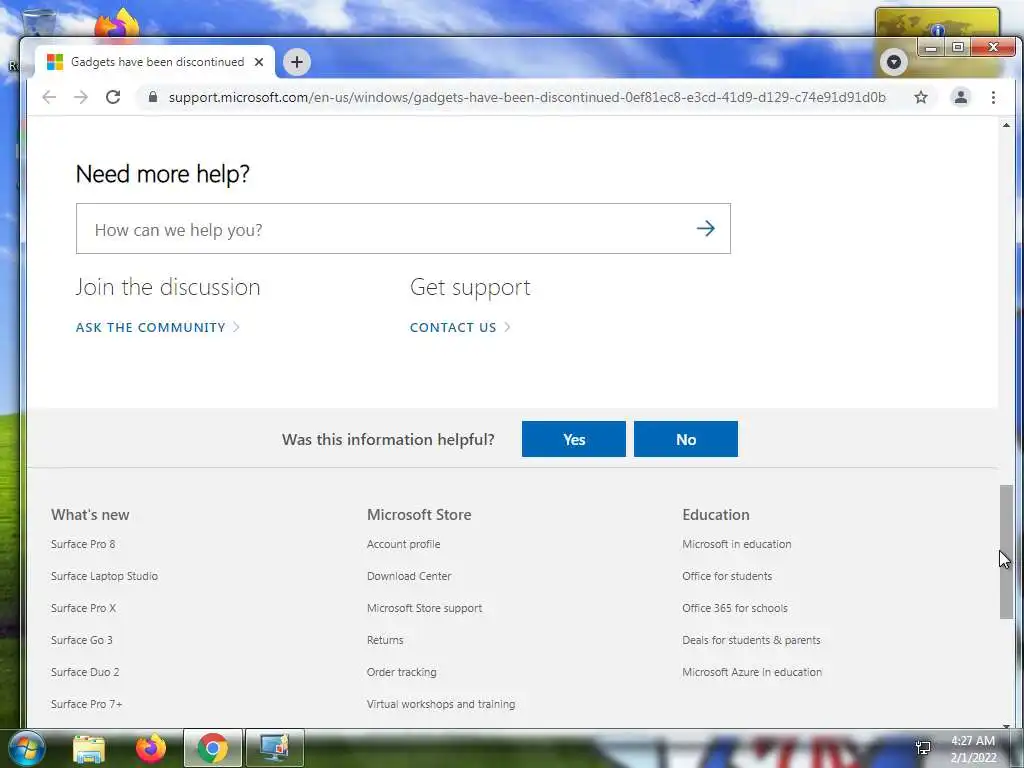Open the Surface Duo 2 link

[85, 672]
